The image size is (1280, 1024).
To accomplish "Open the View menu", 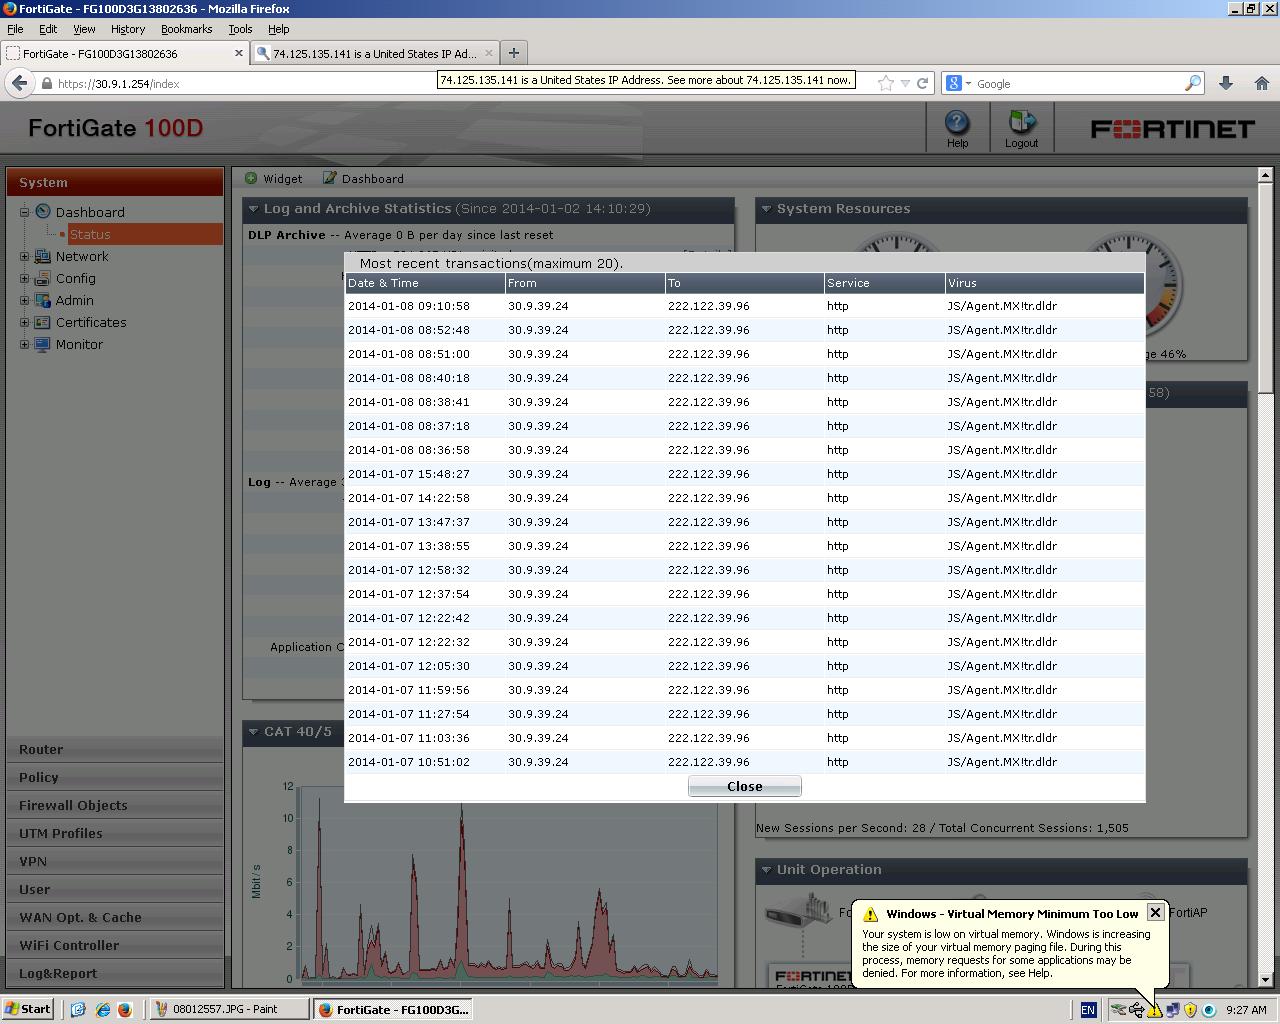I will 84,29.
